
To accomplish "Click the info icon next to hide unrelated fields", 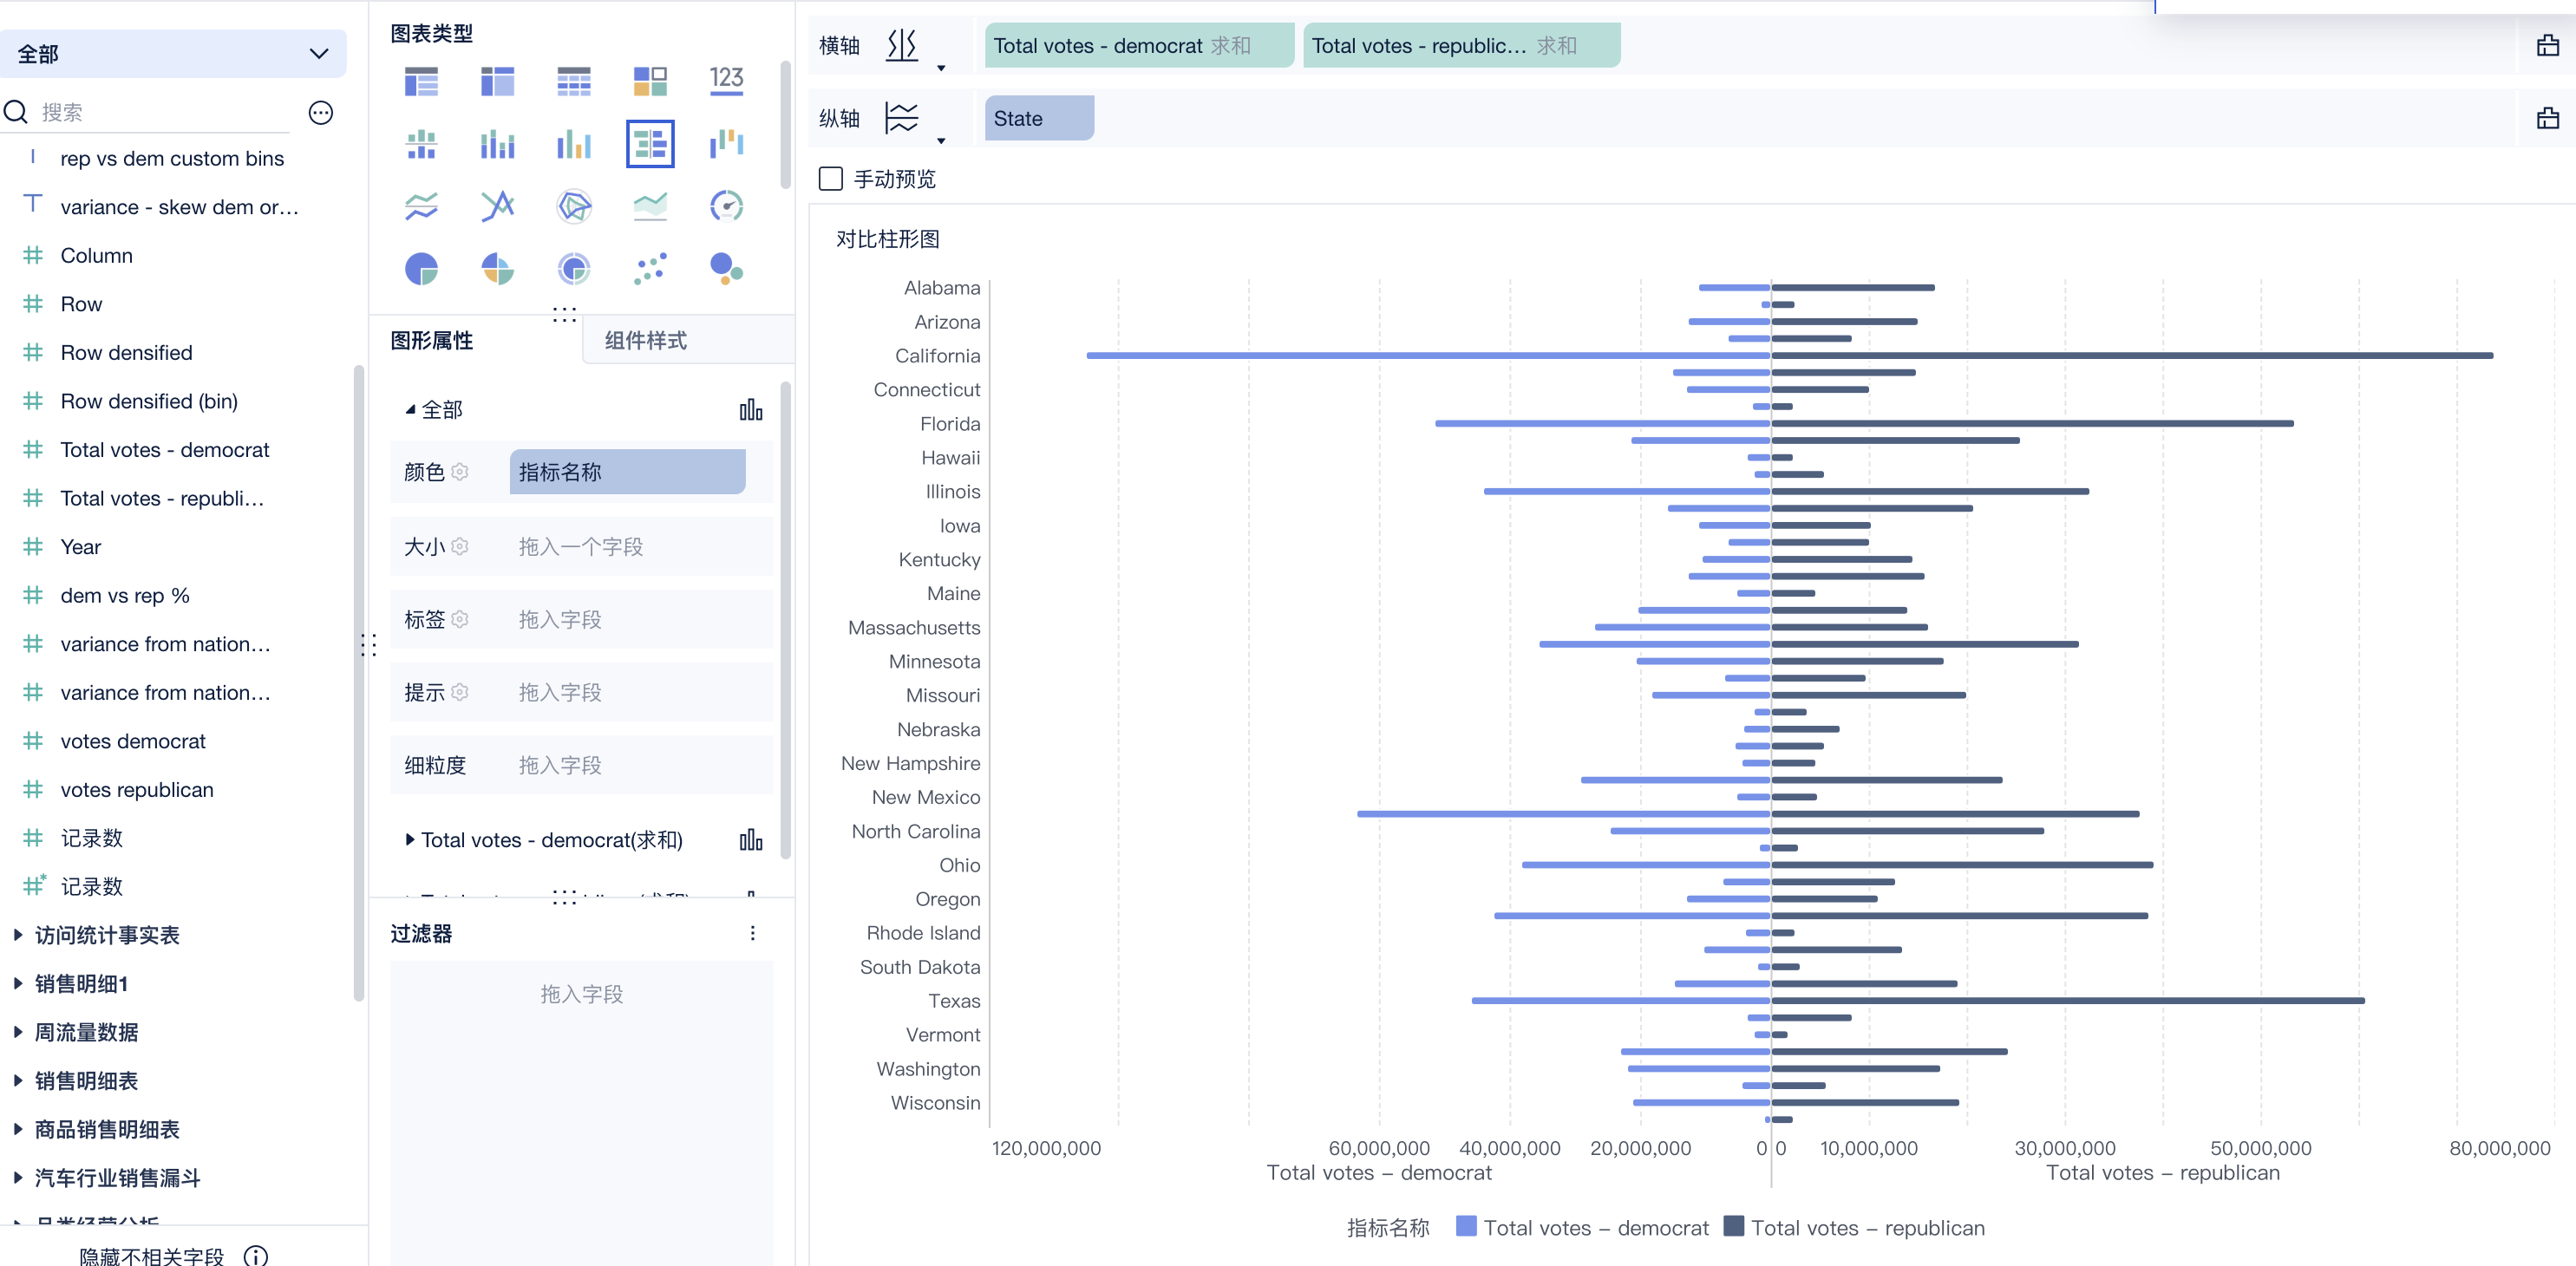I will (x=256, y=1255).
